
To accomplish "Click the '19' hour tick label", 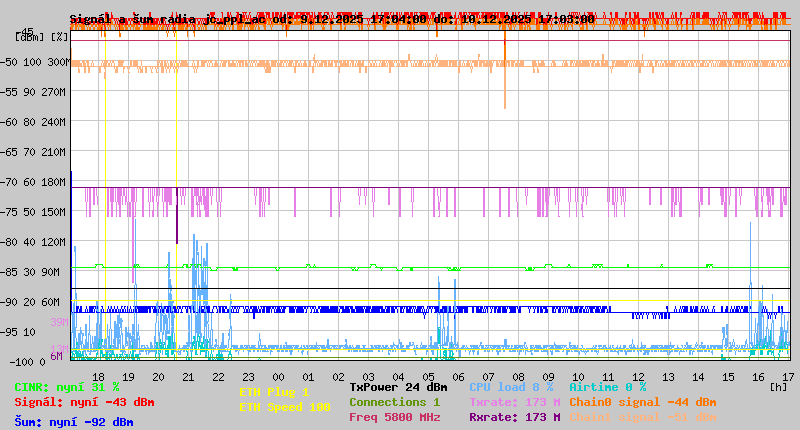I will click(x=129, y=377).
